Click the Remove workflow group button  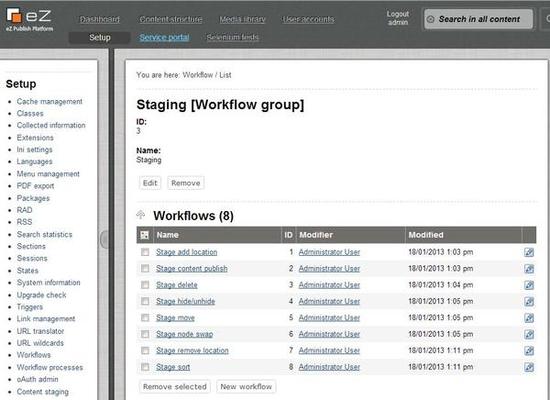[x=186, y=183]
